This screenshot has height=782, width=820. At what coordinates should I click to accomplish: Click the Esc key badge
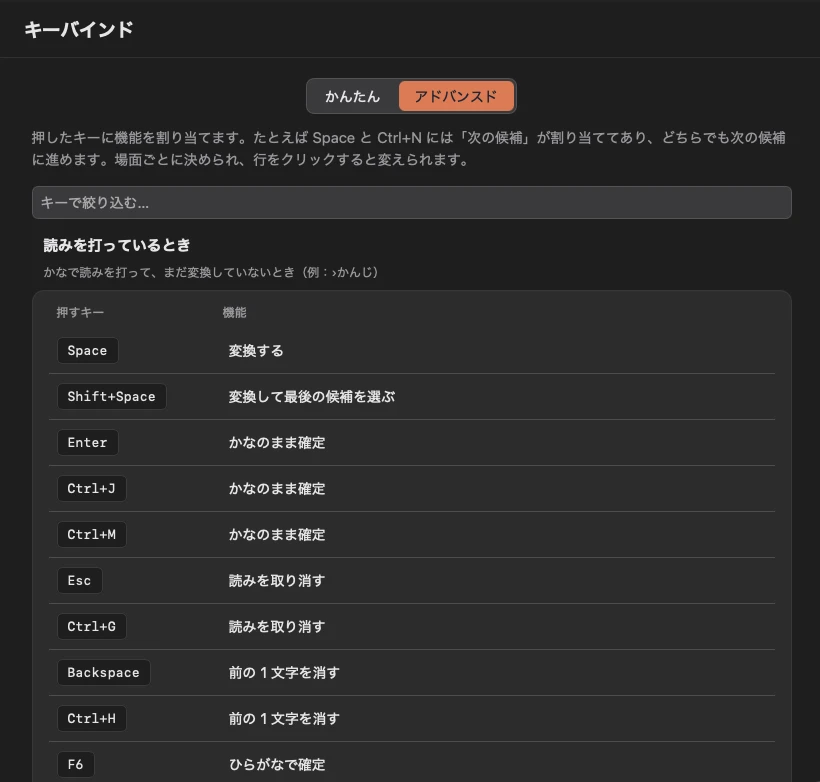click(79, 581)
